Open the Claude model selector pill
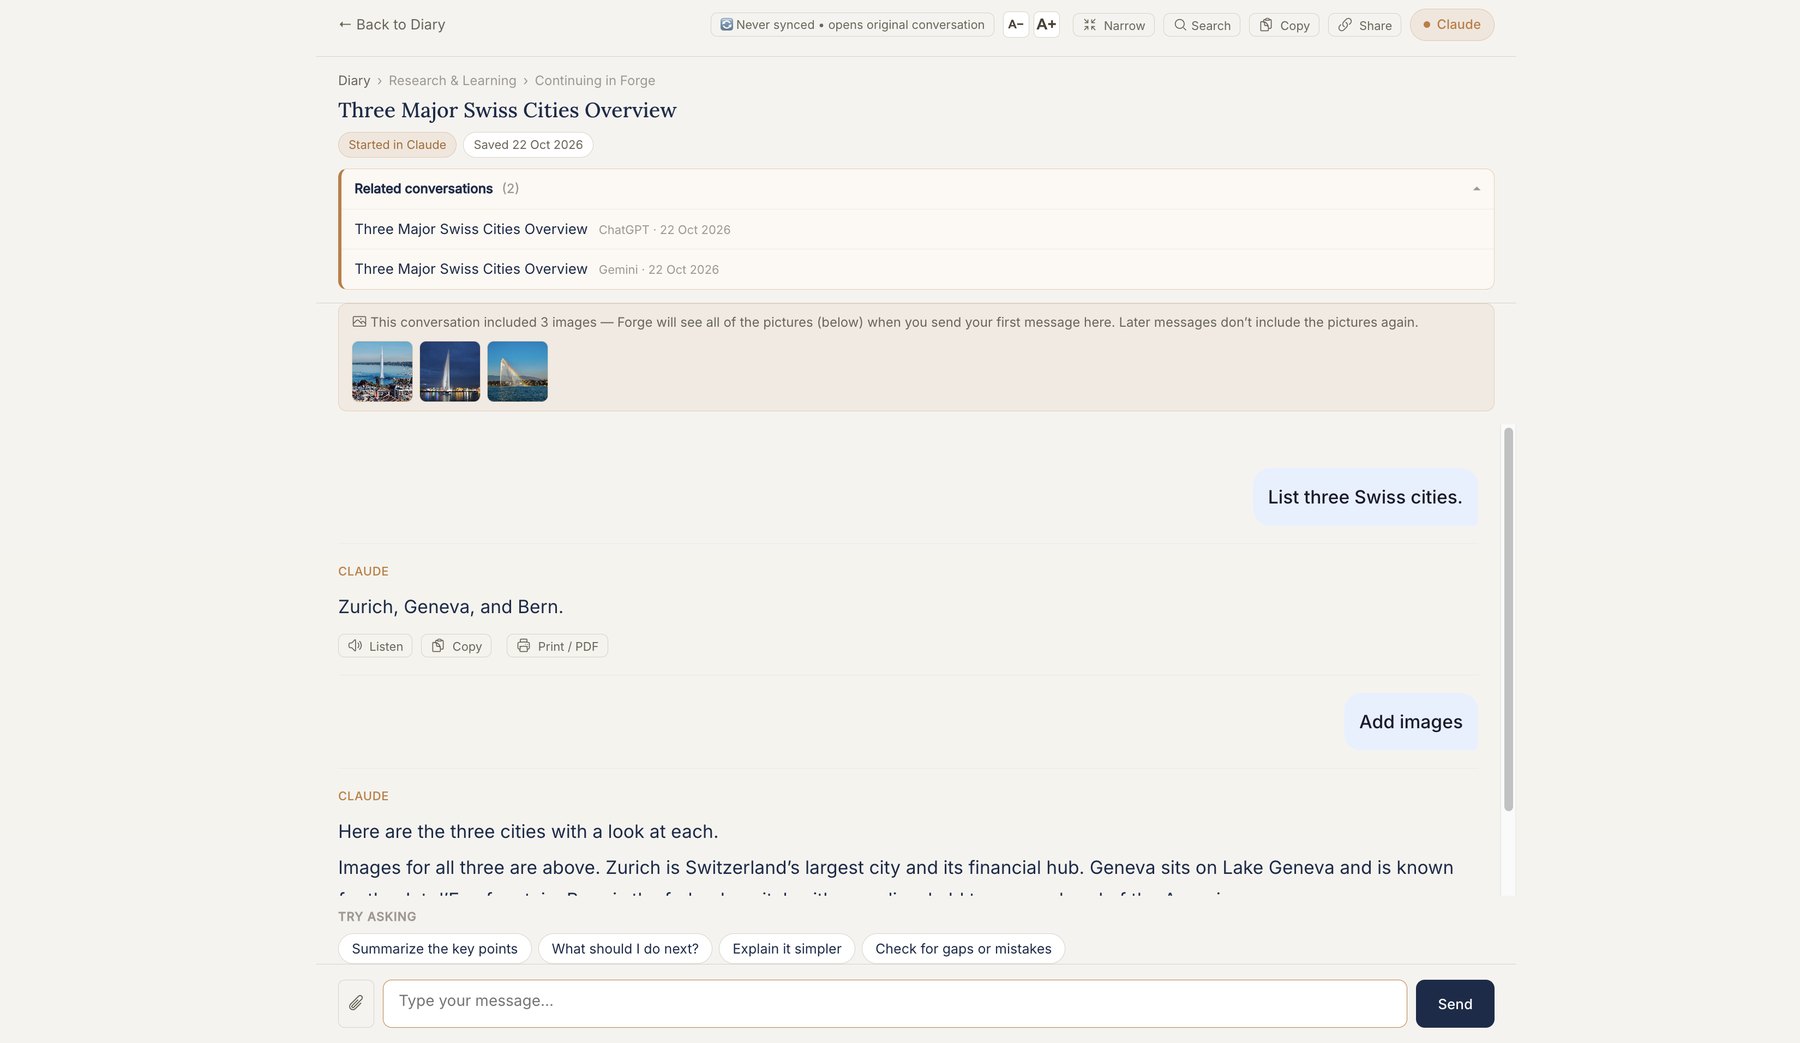This screenshot has width=1800, height=1043. click(x=1451, y=25)
